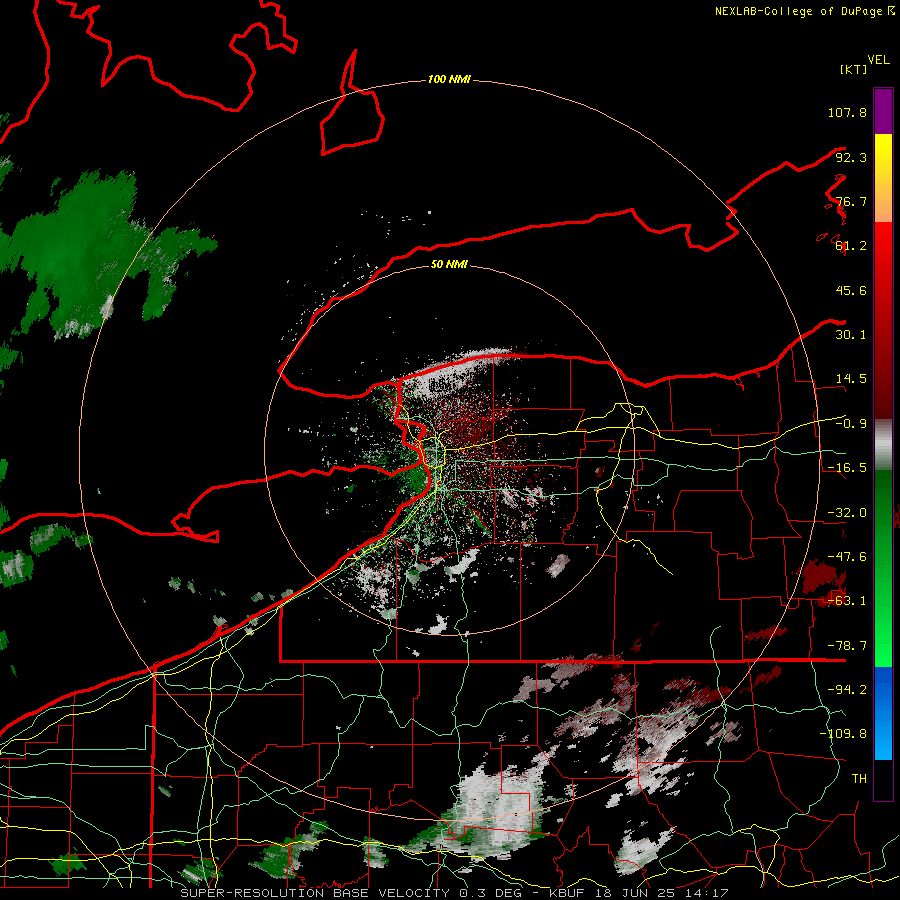
Task: Click the -32.0 velocity scale value
Action: (847, 513)
